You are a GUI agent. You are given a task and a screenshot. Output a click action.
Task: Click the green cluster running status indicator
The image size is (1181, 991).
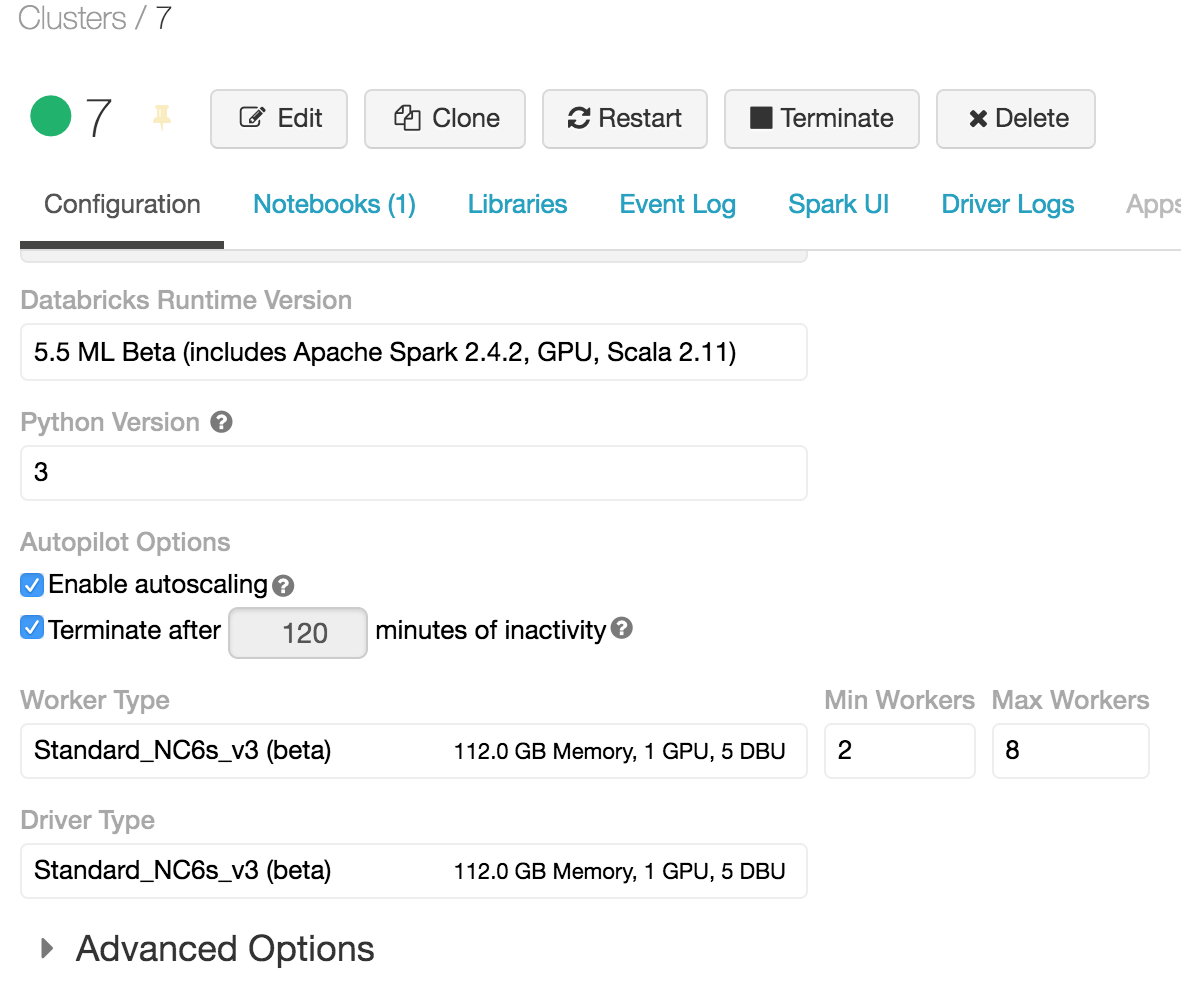click(50, 117)
